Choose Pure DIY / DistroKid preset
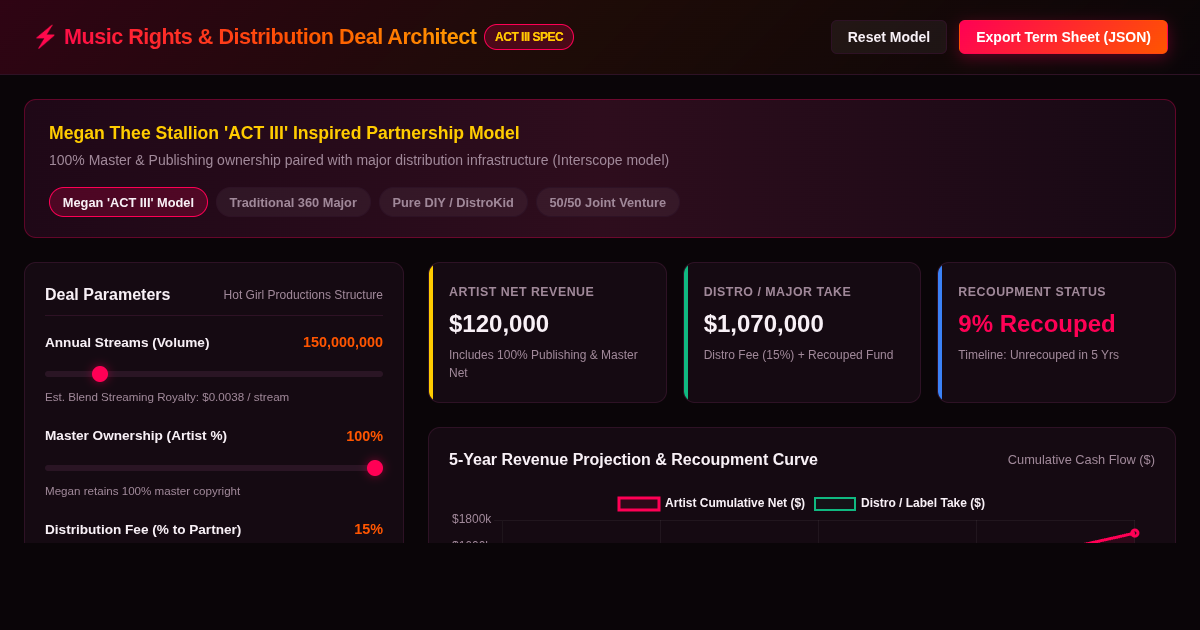This screenshot has width=1200, height=630. 453,202
